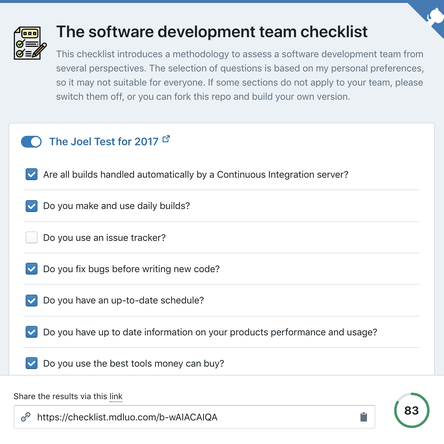Copy share link with clipboard icon
Image resolution: width=444 pixels, height=444 pixels.
(364, 417)
